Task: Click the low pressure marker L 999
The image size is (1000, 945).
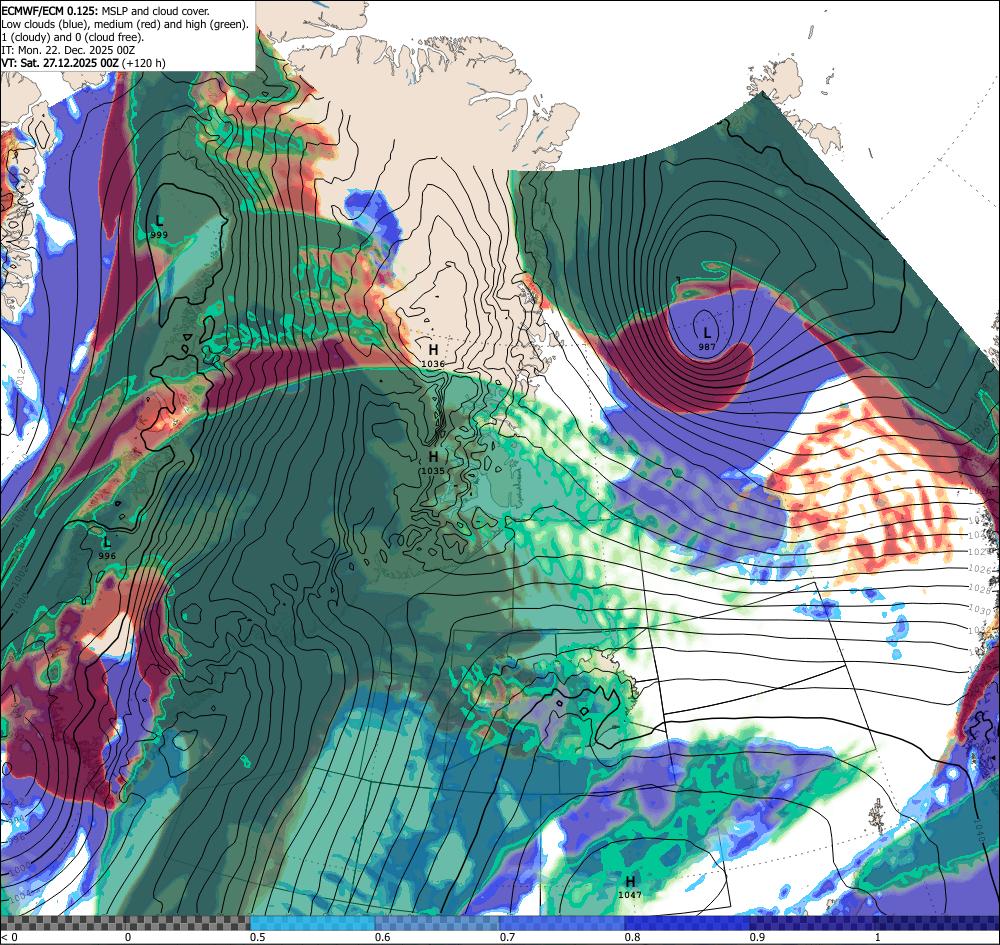Action: click(x=159, y=226)
